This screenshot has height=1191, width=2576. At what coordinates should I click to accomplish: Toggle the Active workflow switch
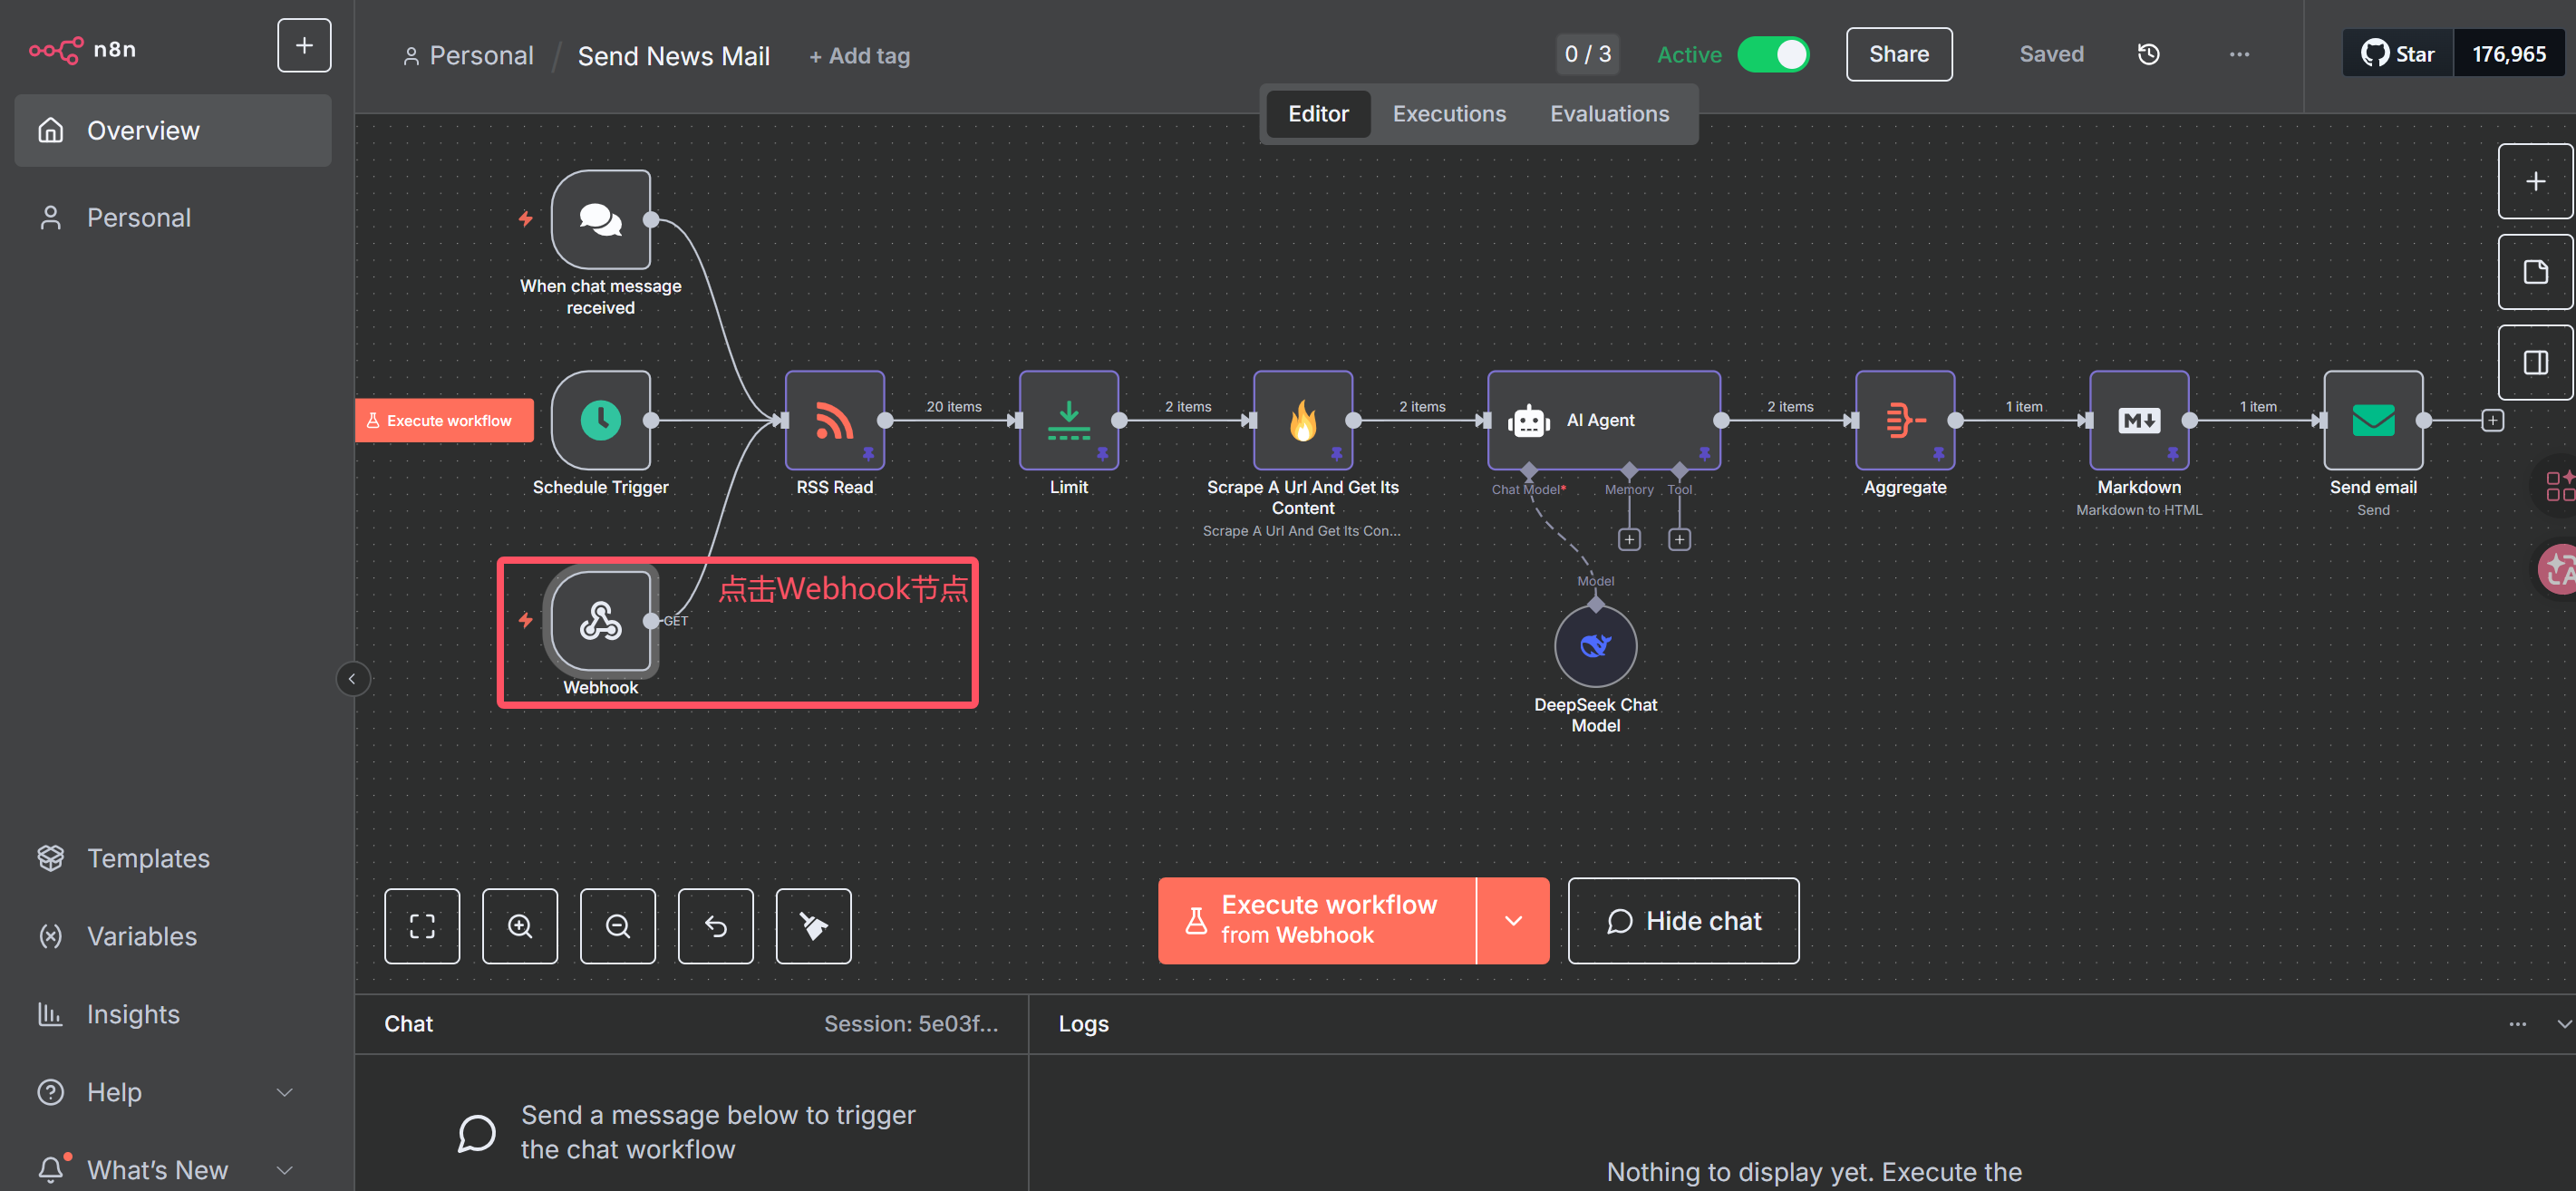click(1773, 55)
